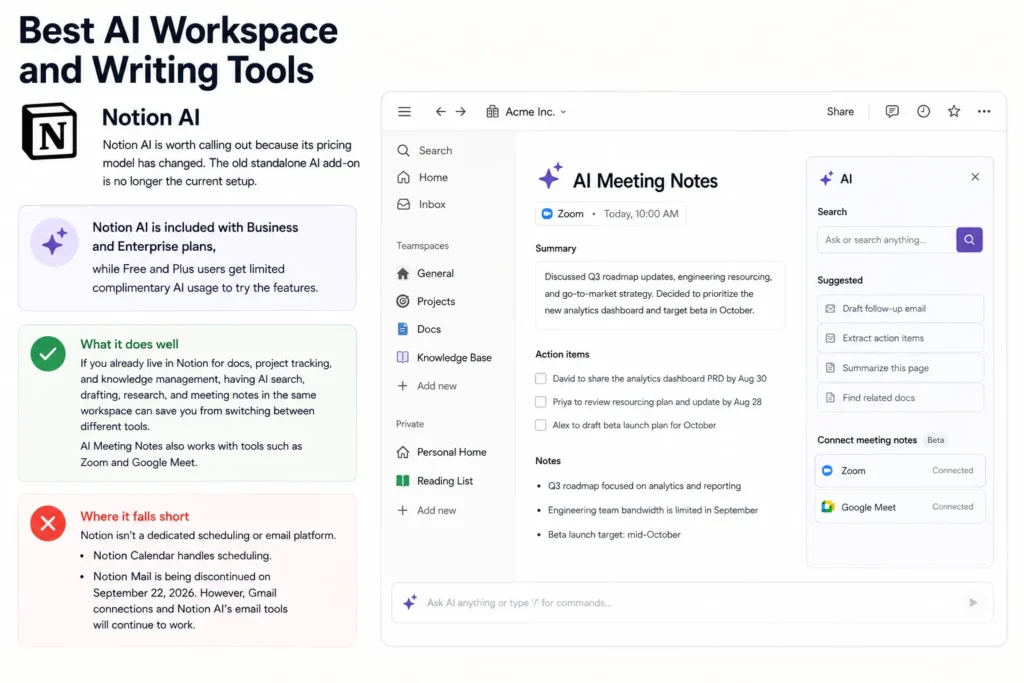This screenshot has height=683, width=1024.
Task: Click 'Engineering team bandwidth is limited' note
Action: point(652,511)
